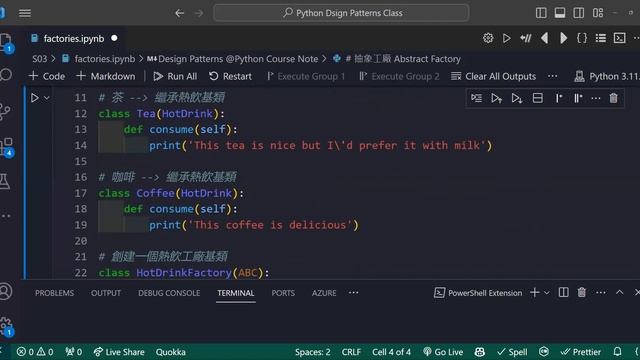The height and width of the screenshot is (360, 640).
Task: Click run by line icon in cell toolbar
Action: click(x=476, y=98)
